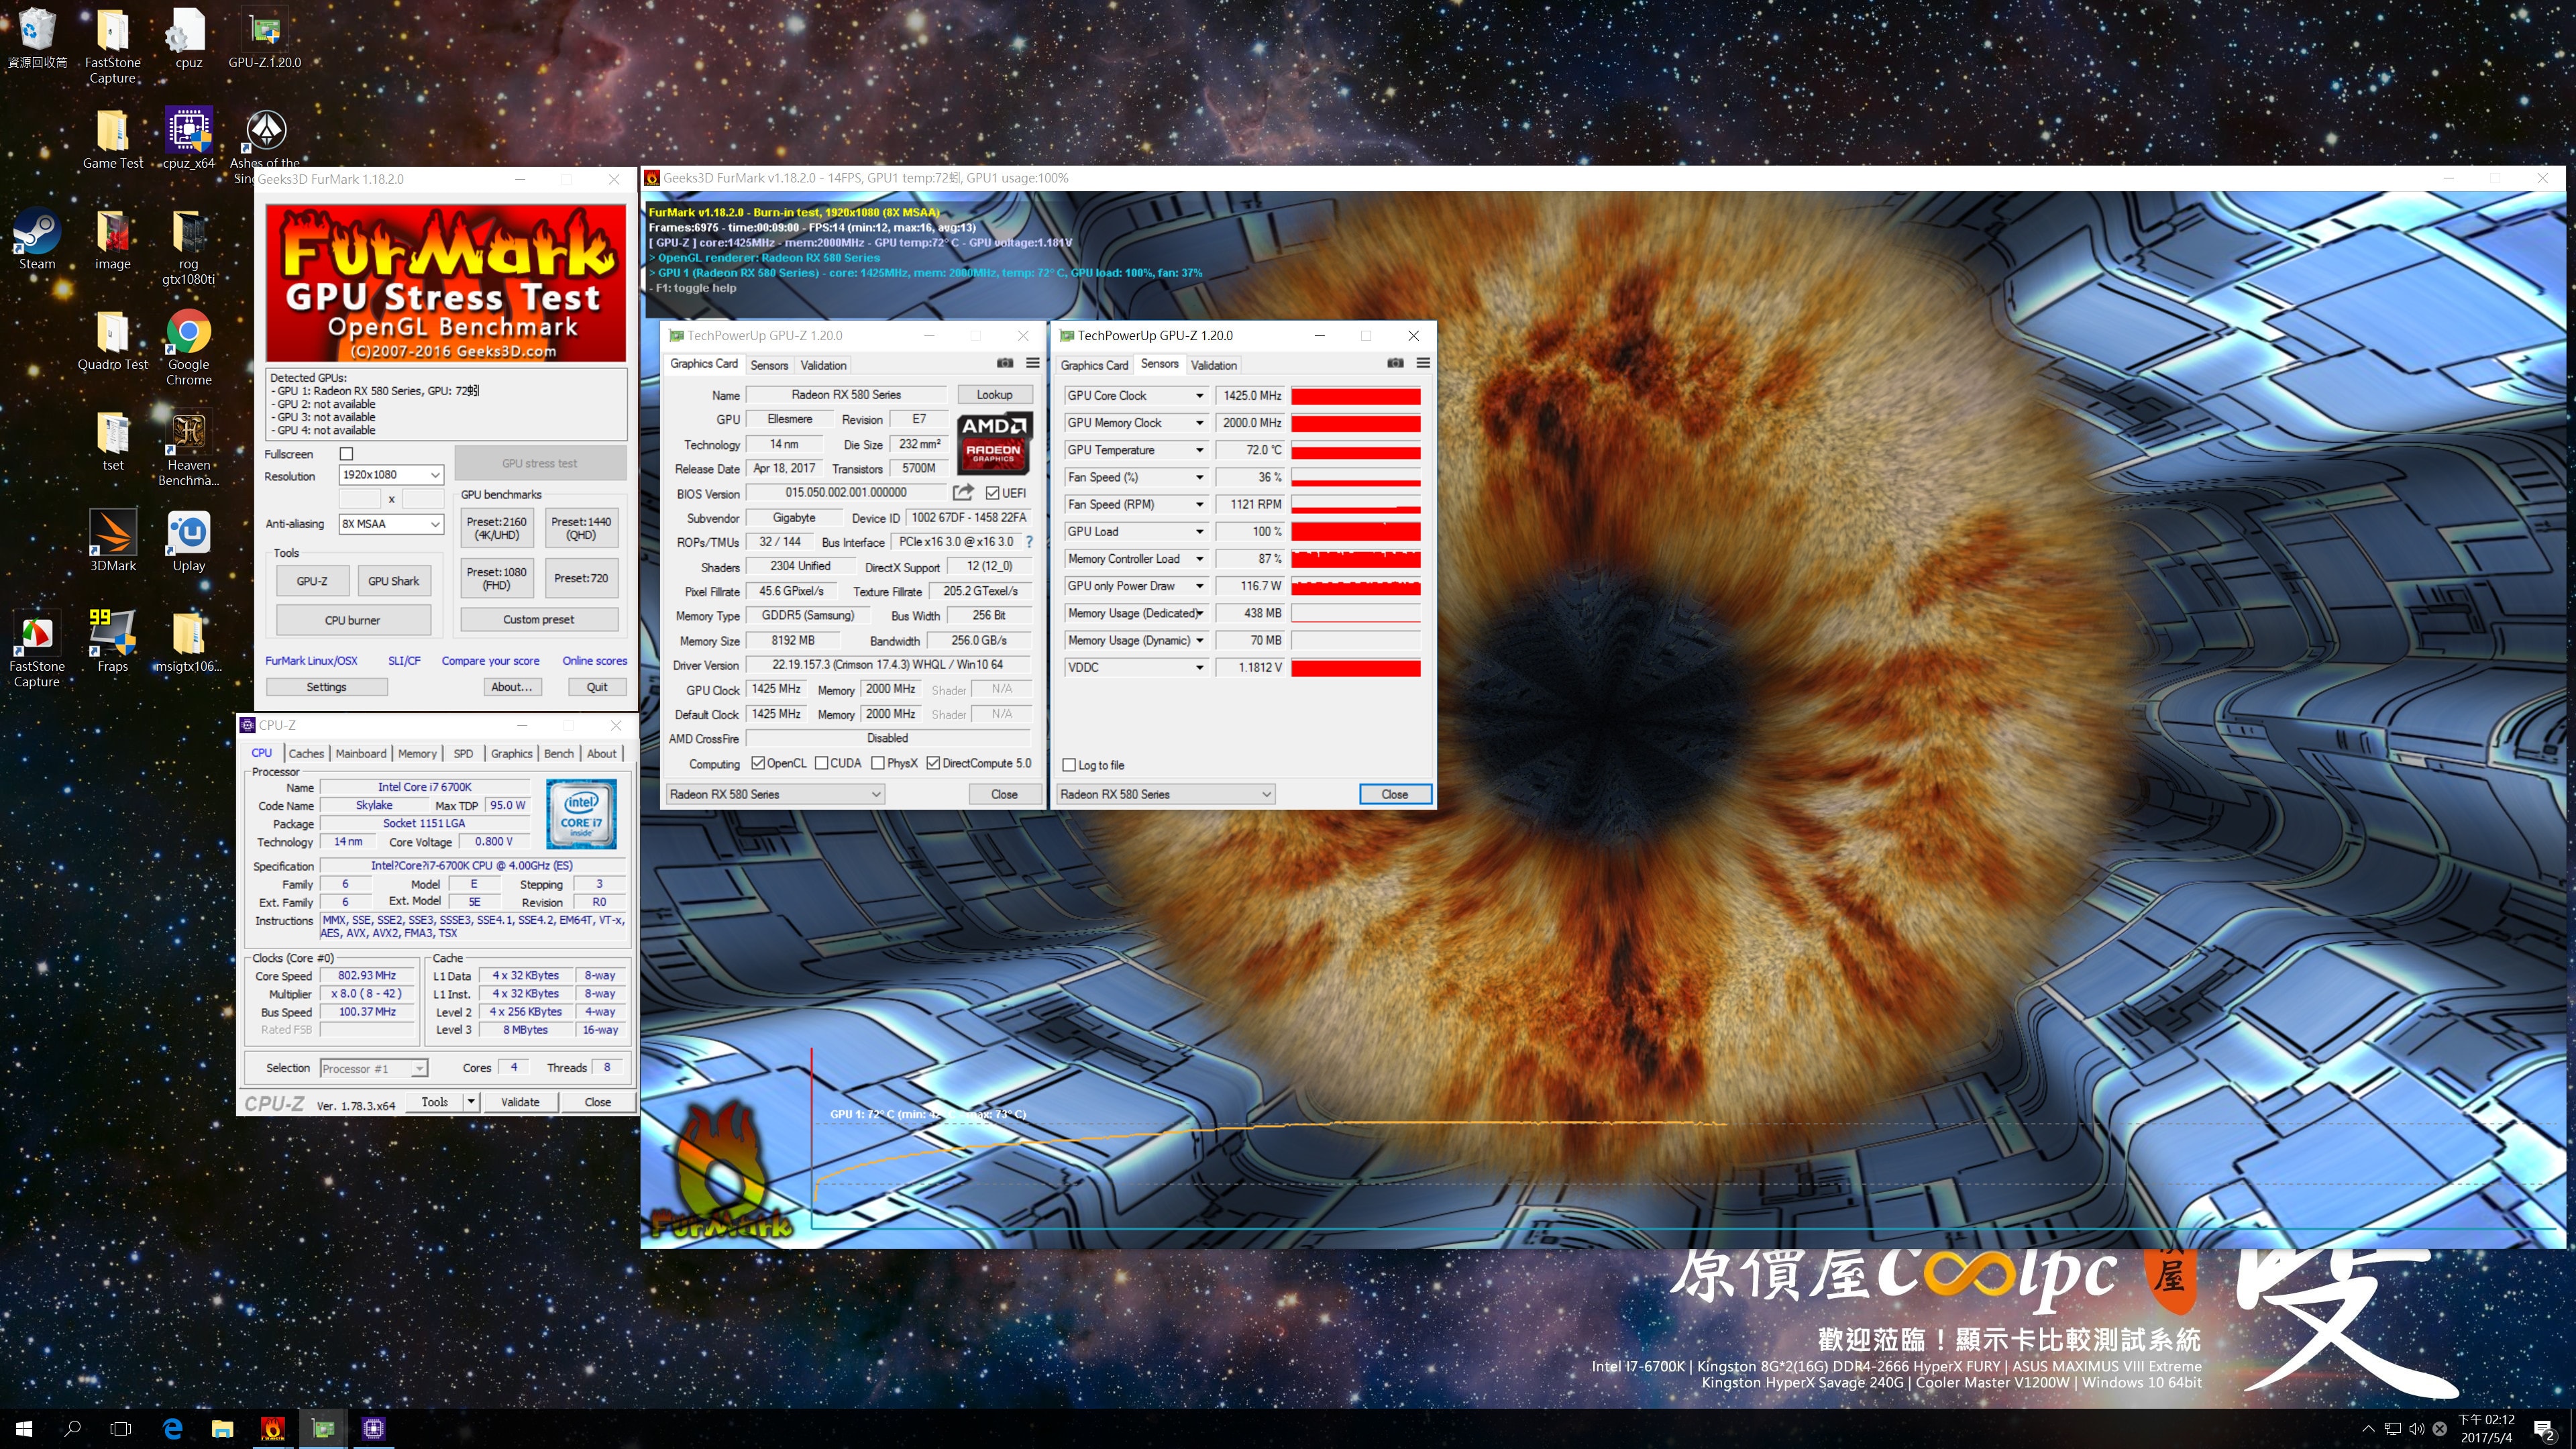Click camera screenshot icon in GPU-Z Graphics Card window

[1005, 363]
